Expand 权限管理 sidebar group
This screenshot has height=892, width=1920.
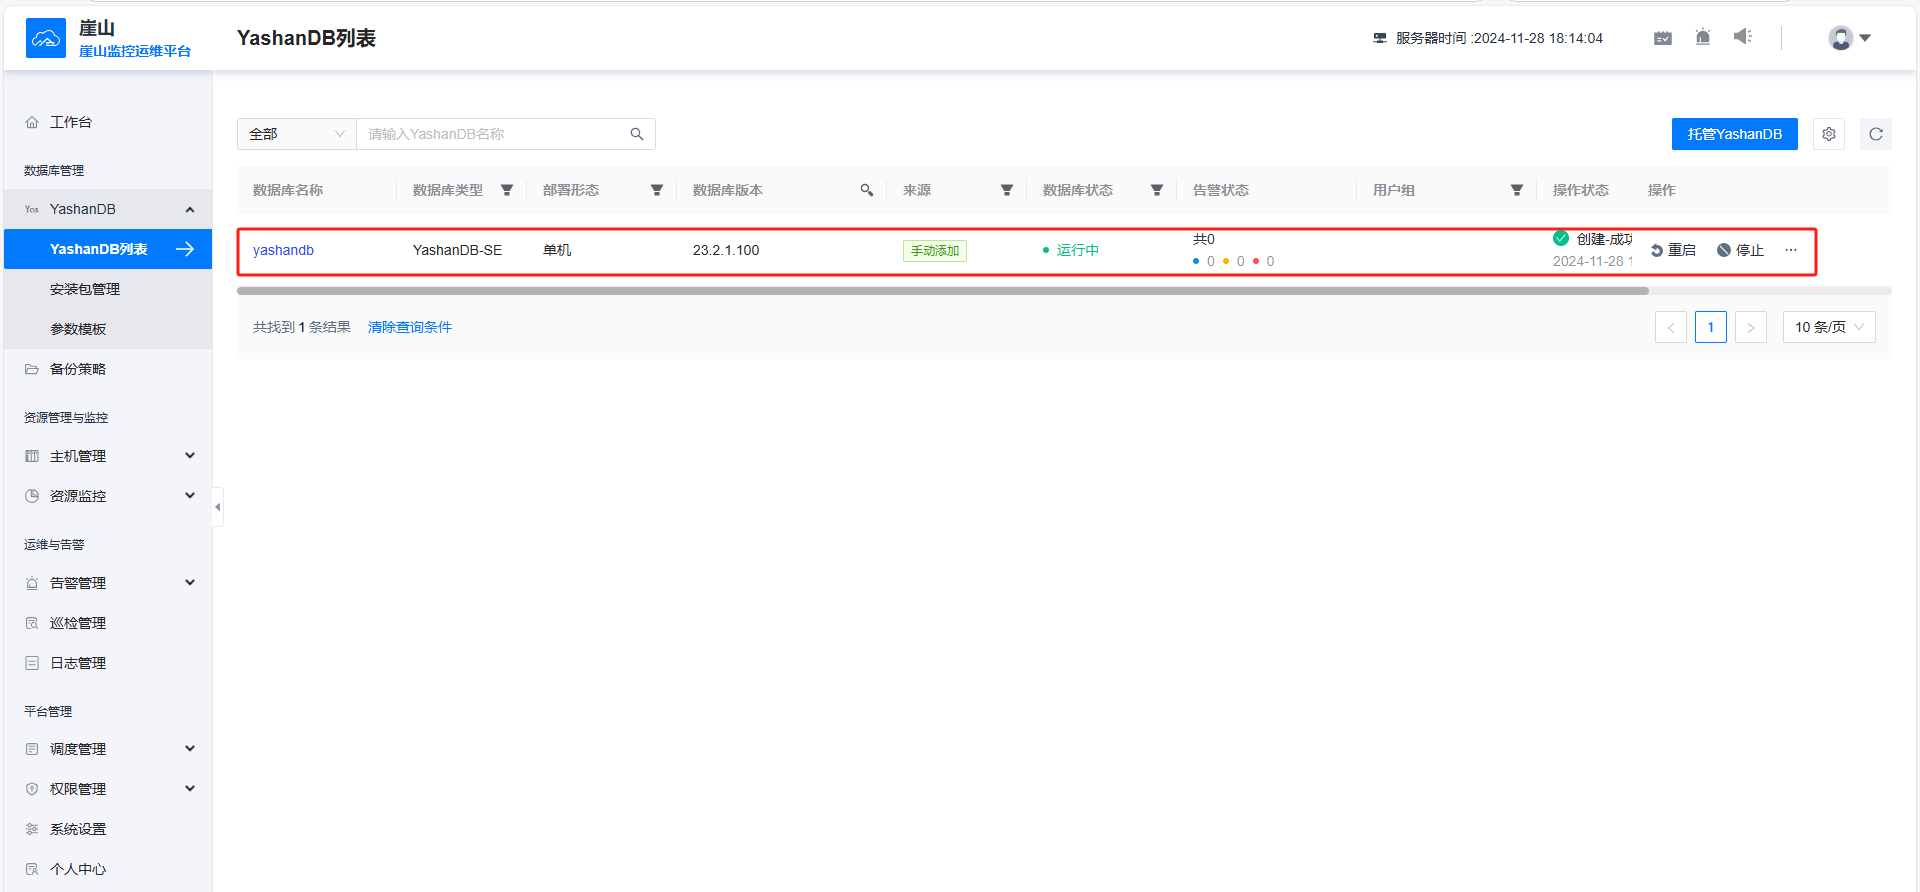tap(108, 789)
